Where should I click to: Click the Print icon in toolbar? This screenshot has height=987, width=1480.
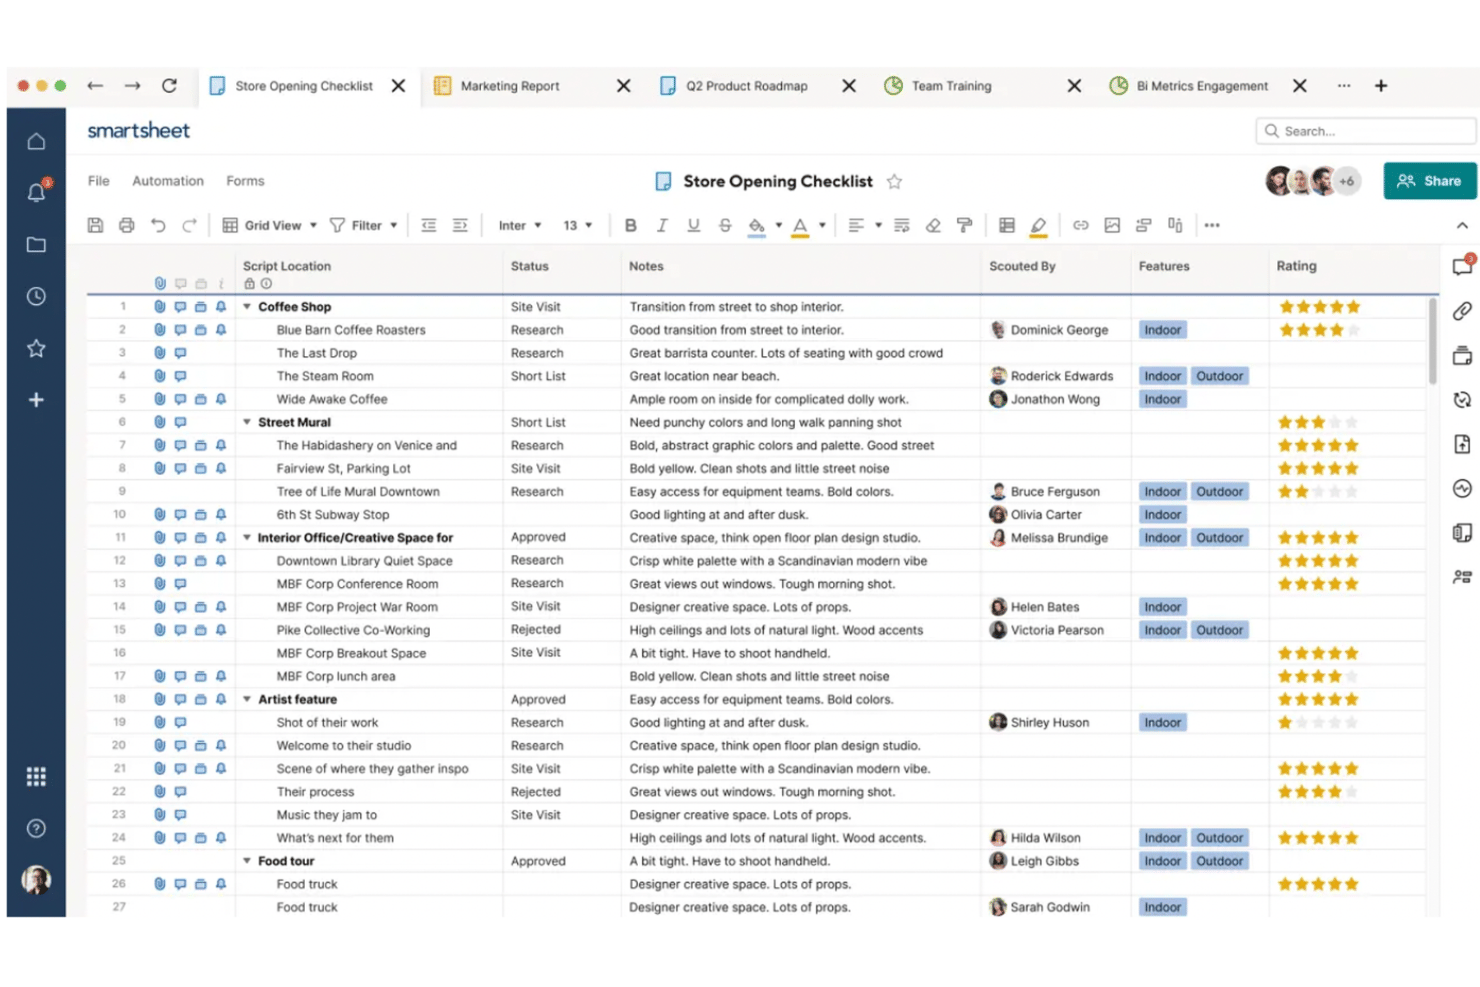point(126,225)
